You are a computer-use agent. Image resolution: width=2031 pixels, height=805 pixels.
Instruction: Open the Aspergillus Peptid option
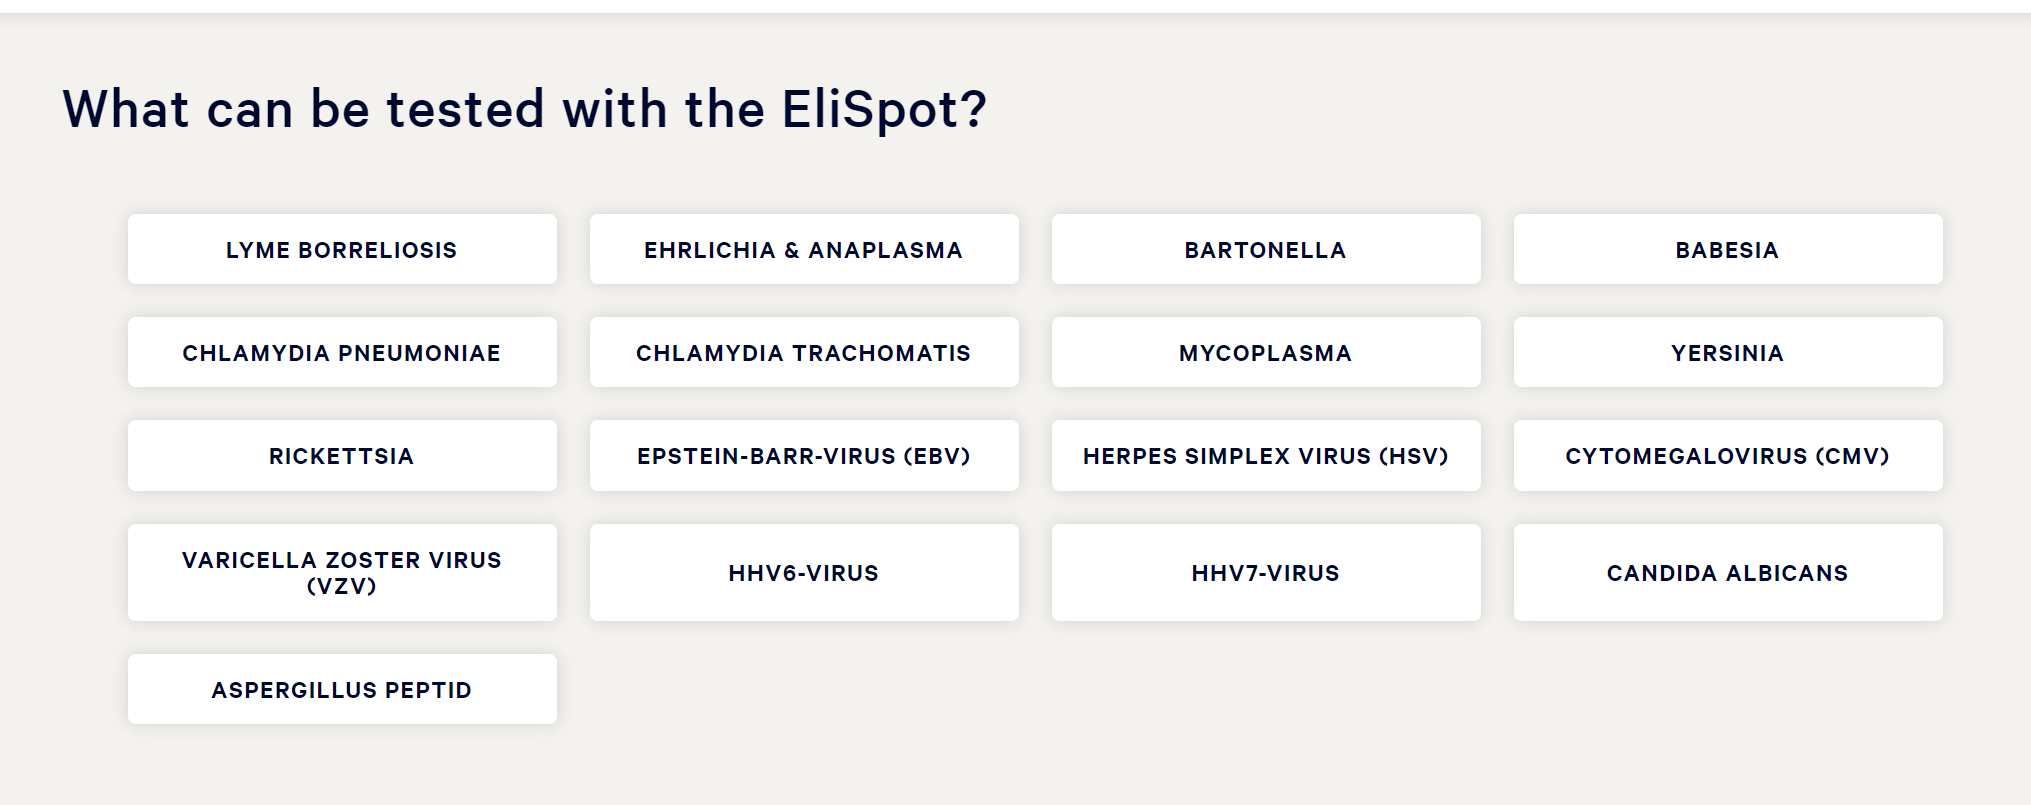tap(342, 689)
